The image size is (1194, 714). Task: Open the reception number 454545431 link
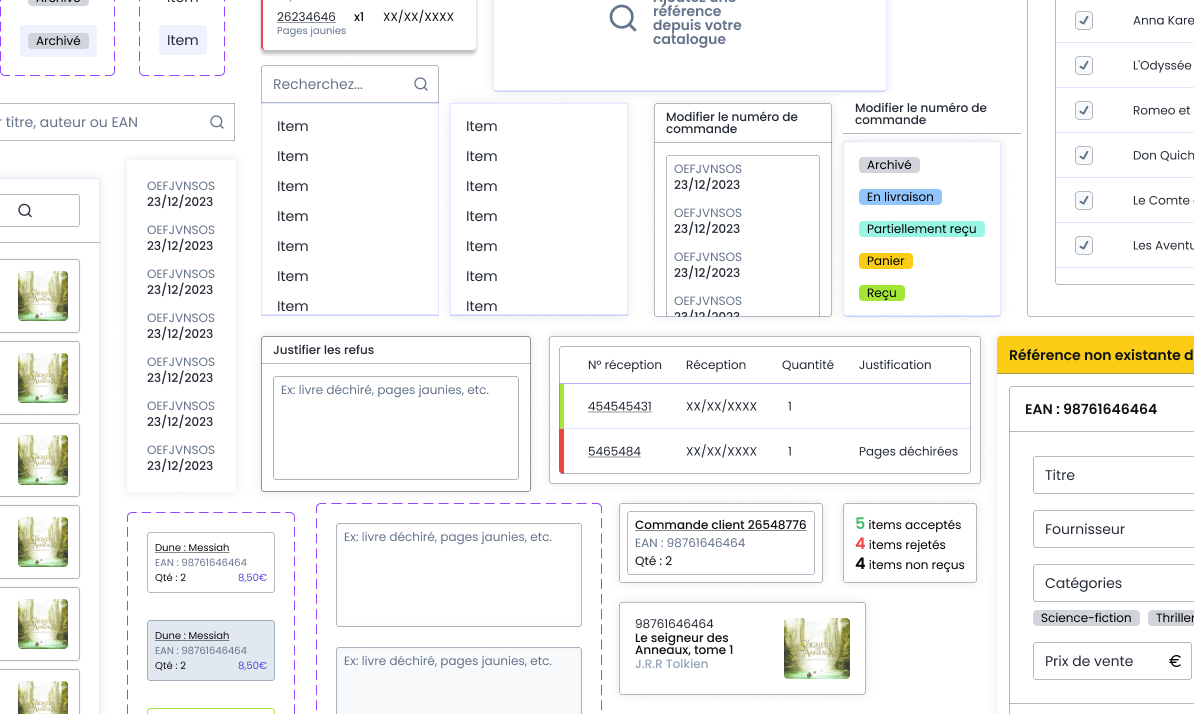(x=619, y=407)
